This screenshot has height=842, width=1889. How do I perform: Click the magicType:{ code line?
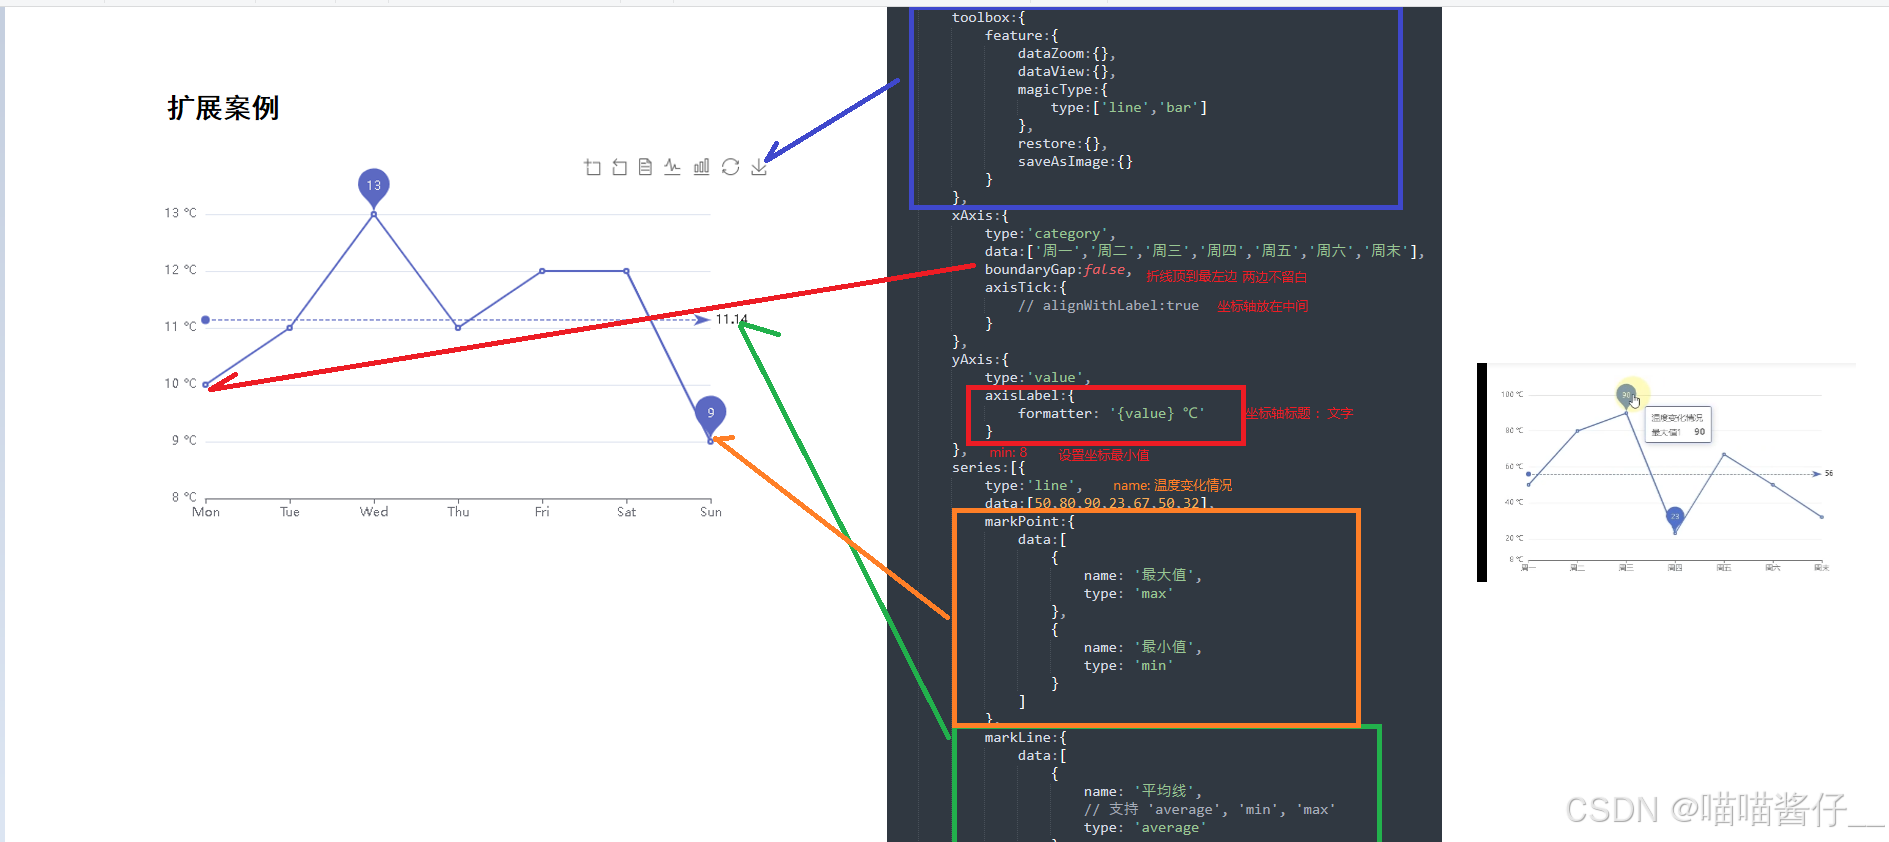(1063, 90)
